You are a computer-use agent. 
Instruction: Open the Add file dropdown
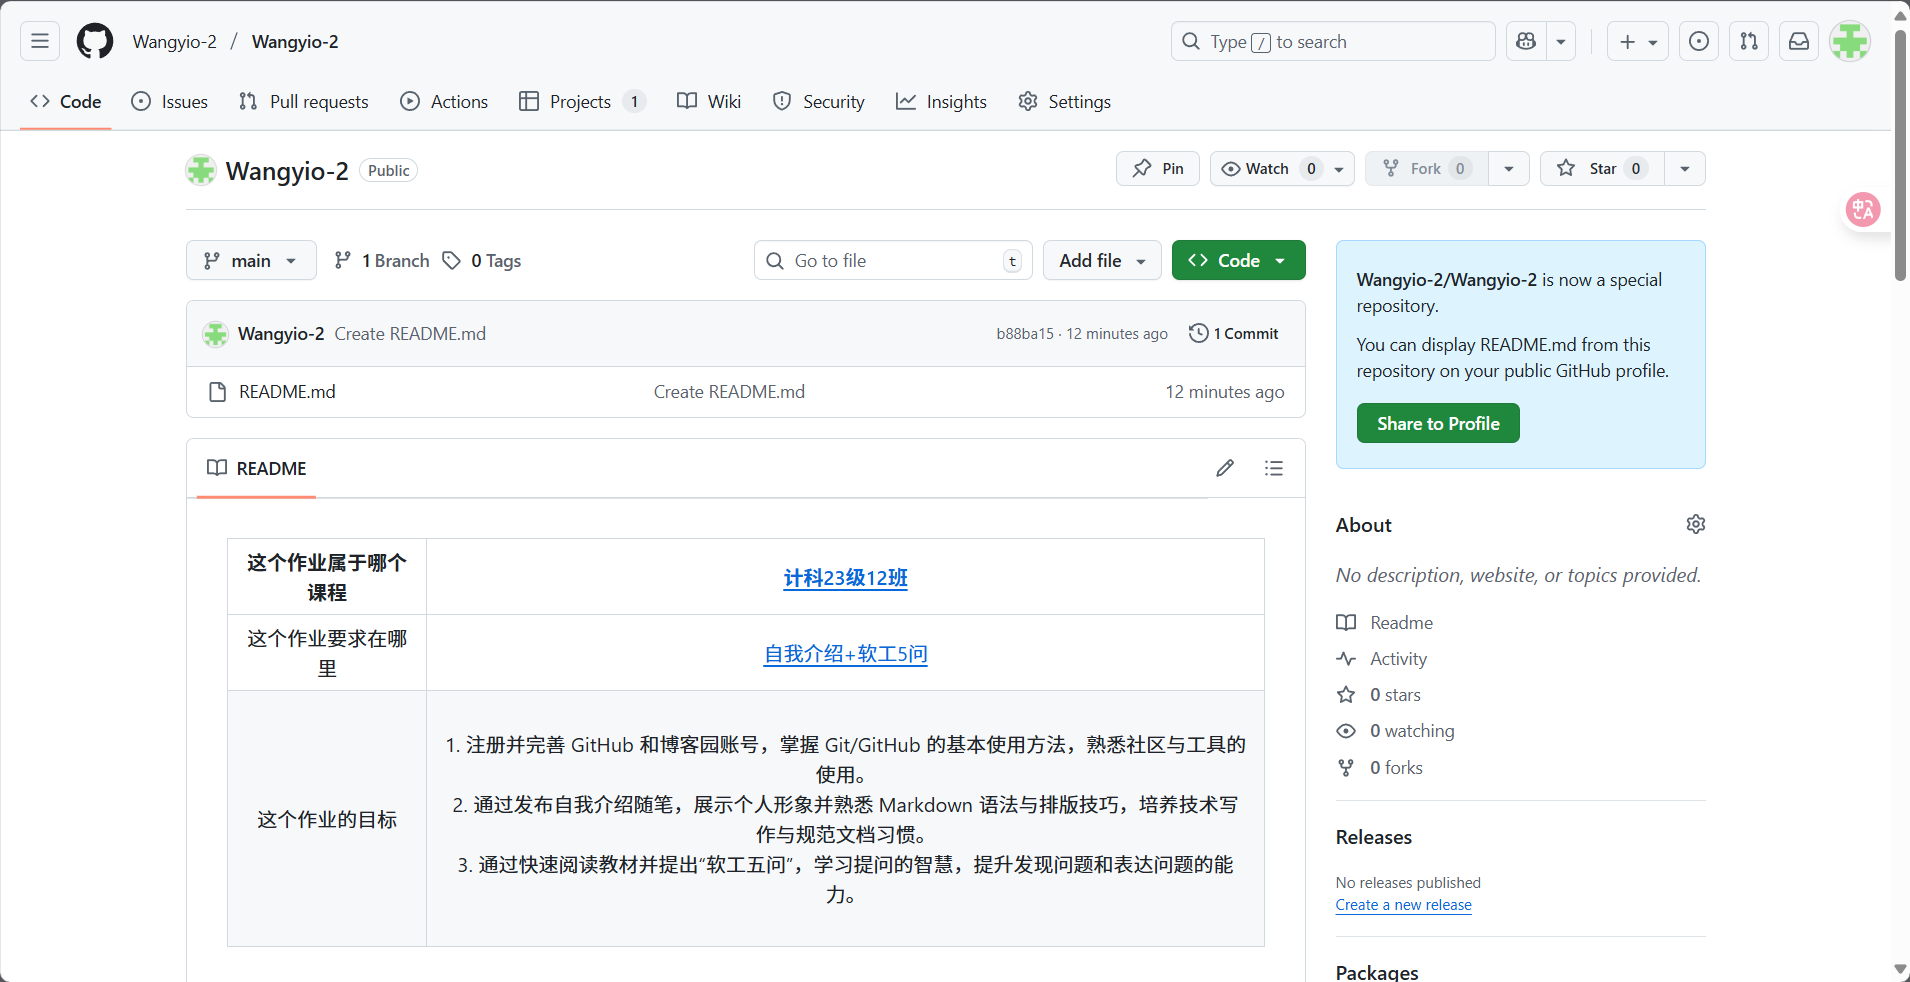[1101, 260]
